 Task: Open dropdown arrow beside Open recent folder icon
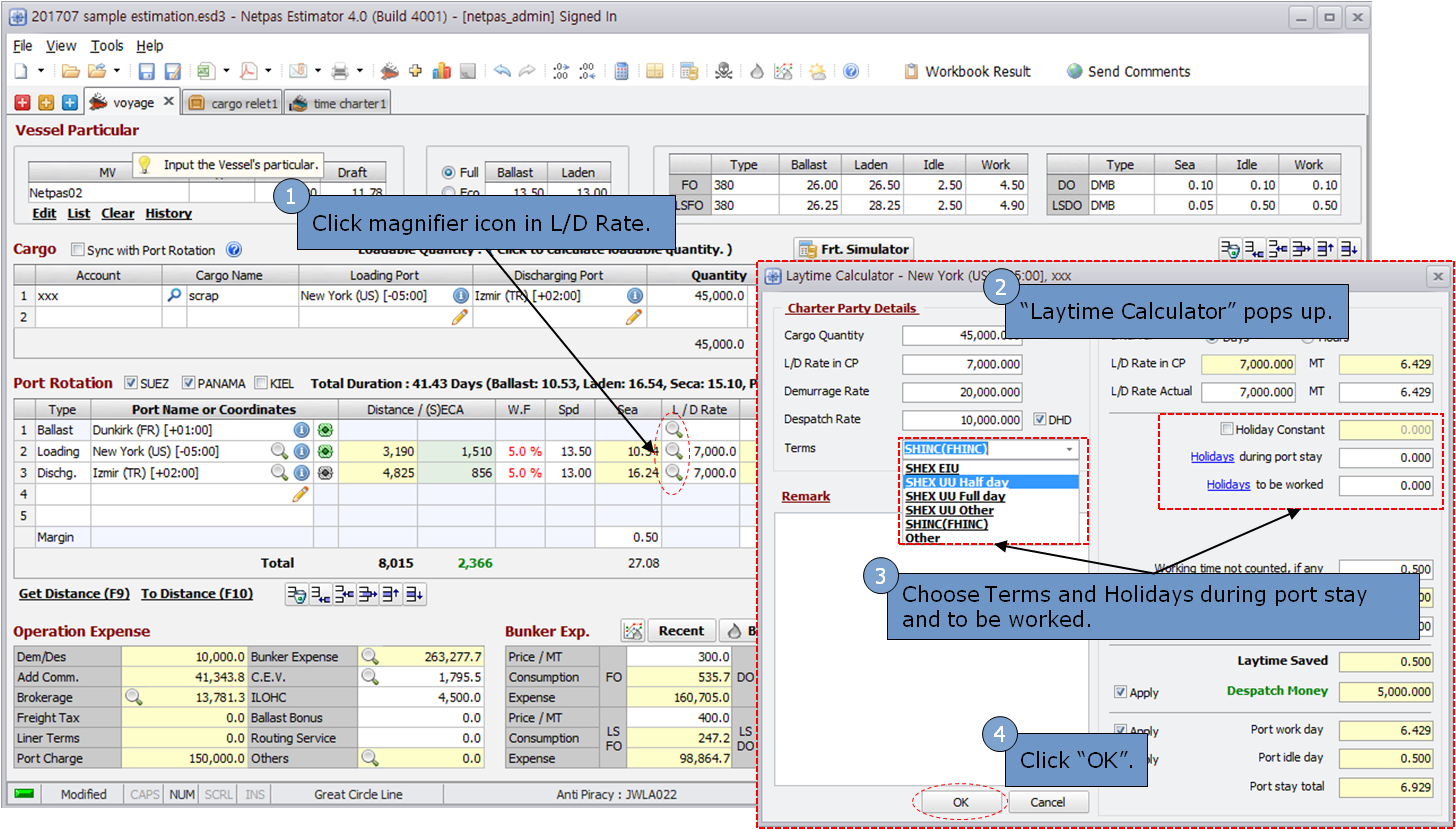[x=117, y=71]
